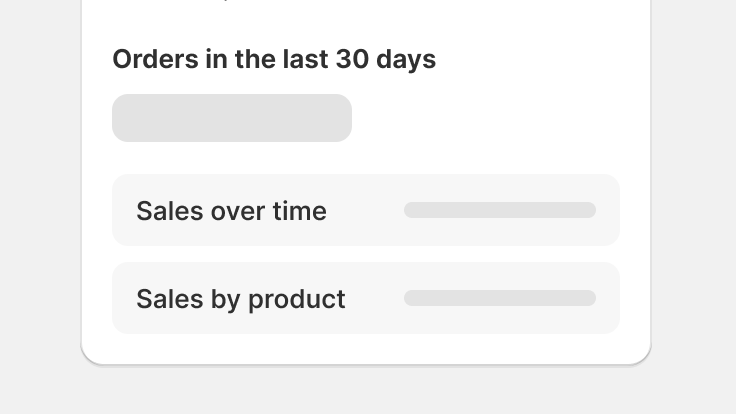Click the word 'product' in Sales by product

pyautogui.click(x=297, y=299)
